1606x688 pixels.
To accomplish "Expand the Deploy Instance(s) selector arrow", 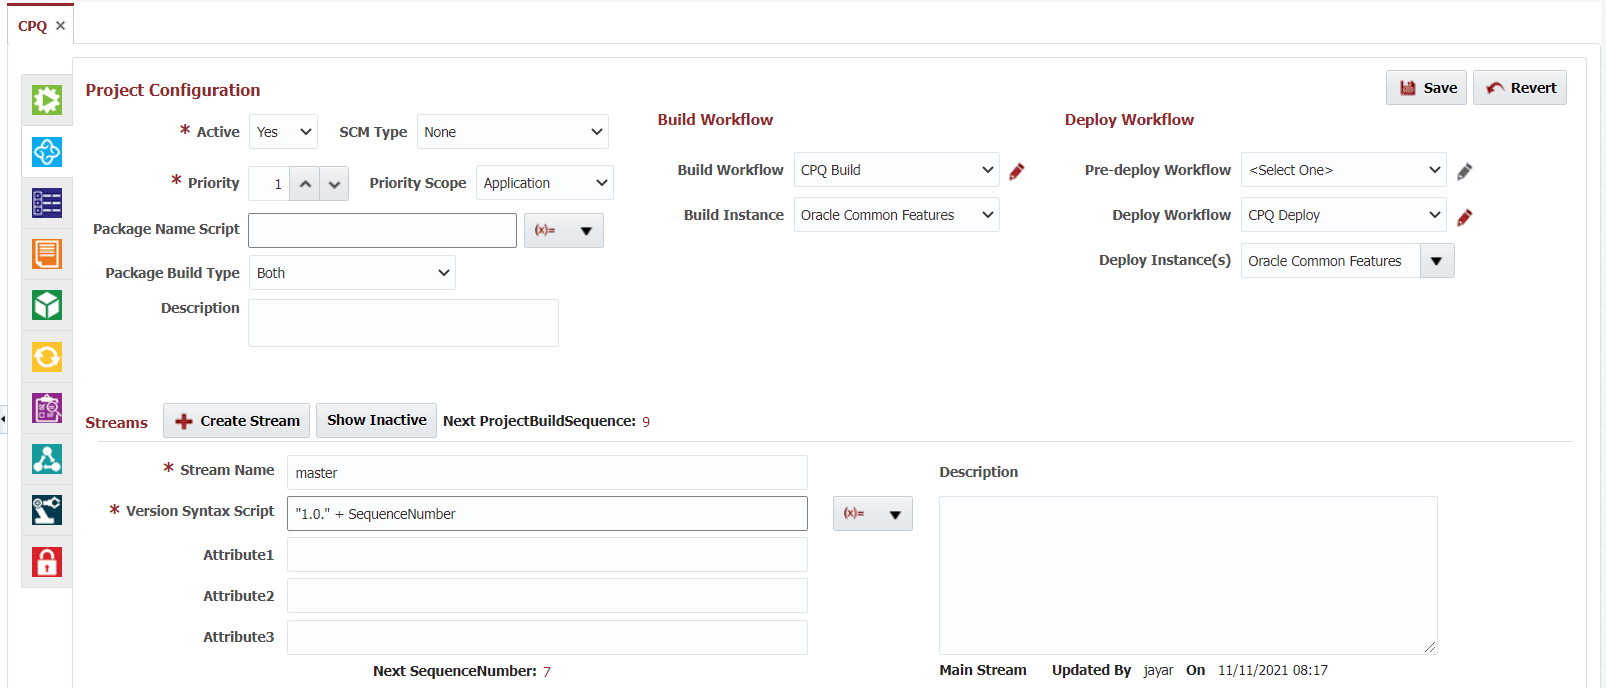I will tap(1437, 261).
